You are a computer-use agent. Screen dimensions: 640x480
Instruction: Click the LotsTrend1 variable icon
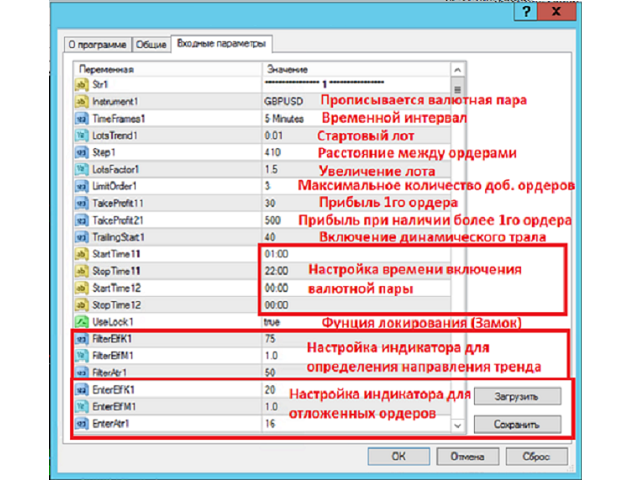[83, 135]
